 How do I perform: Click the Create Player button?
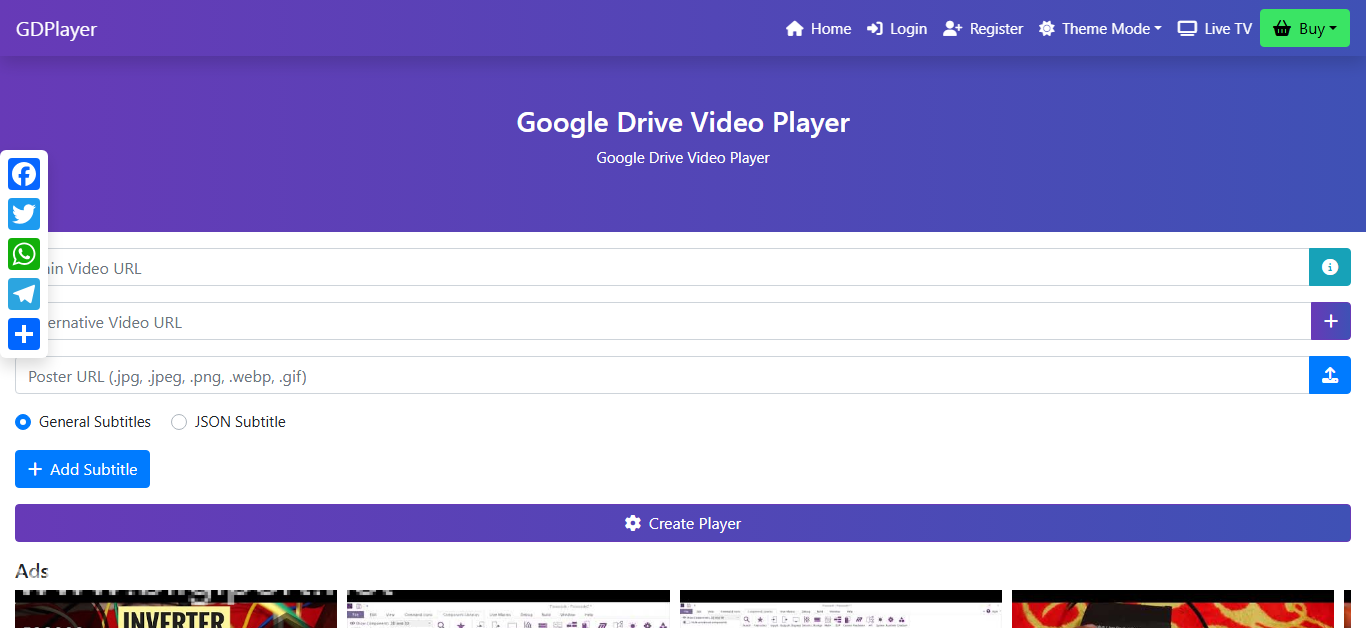(x=683, y=523)
